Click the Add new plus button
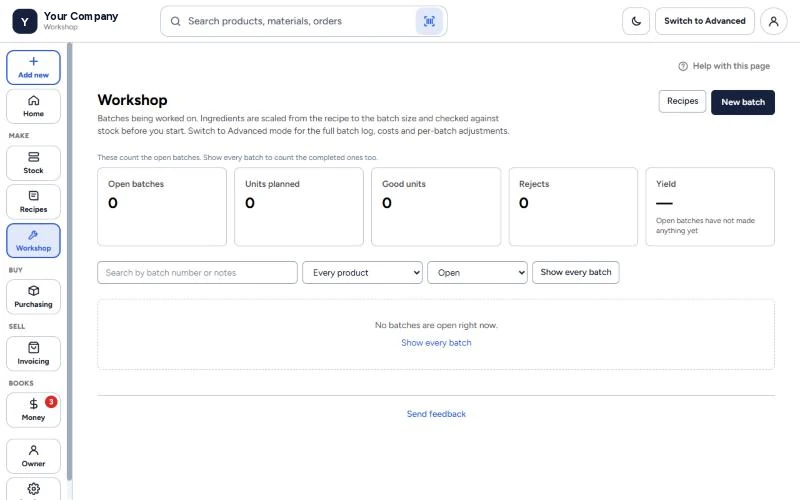 (x=33, y=67)
